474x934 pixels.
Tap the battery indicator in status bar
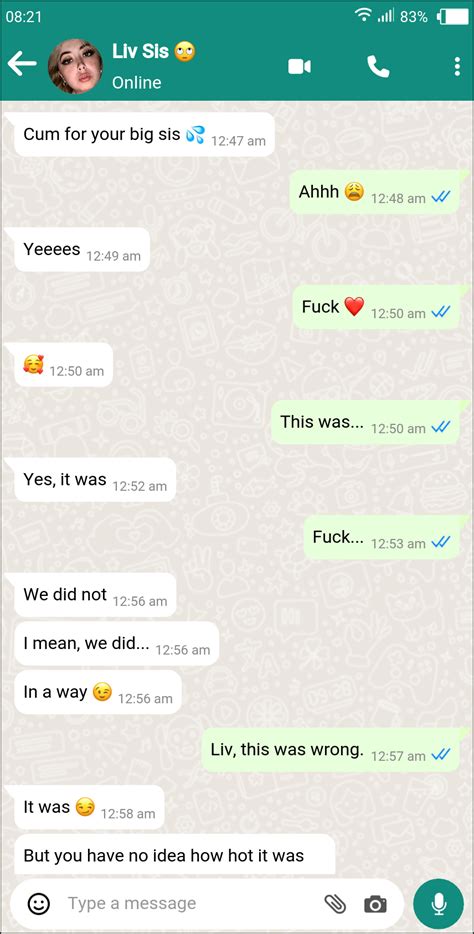click(x=453, y=17)
